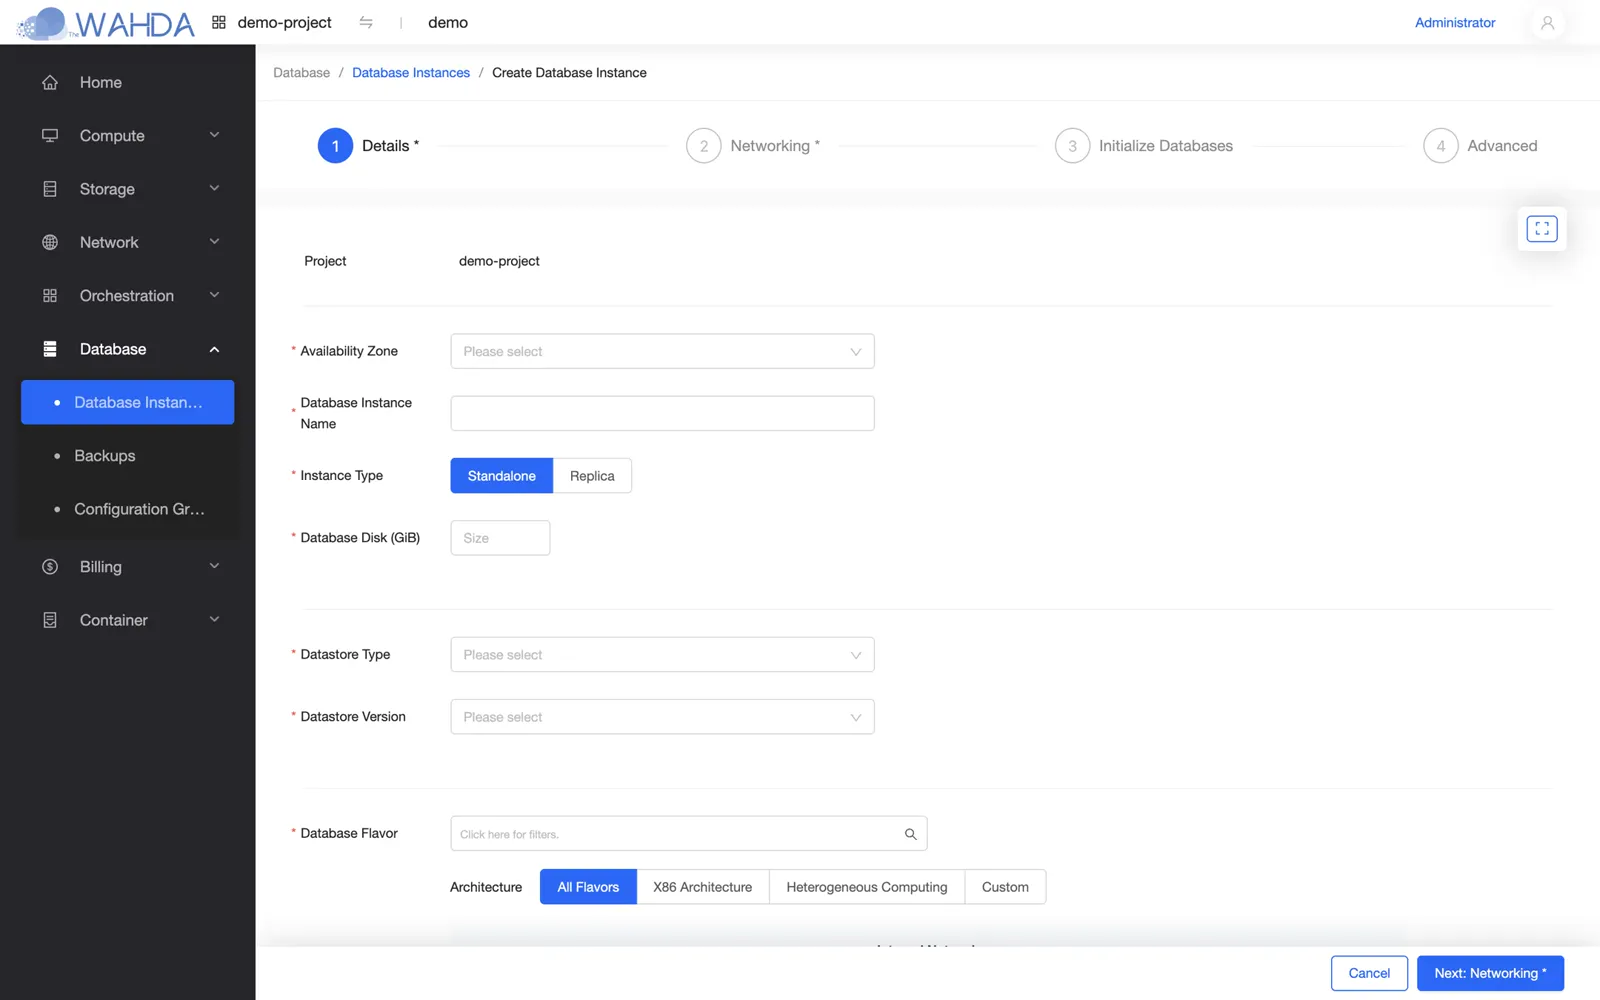Open the Datastore Version dropdown

tap(662, 717)
